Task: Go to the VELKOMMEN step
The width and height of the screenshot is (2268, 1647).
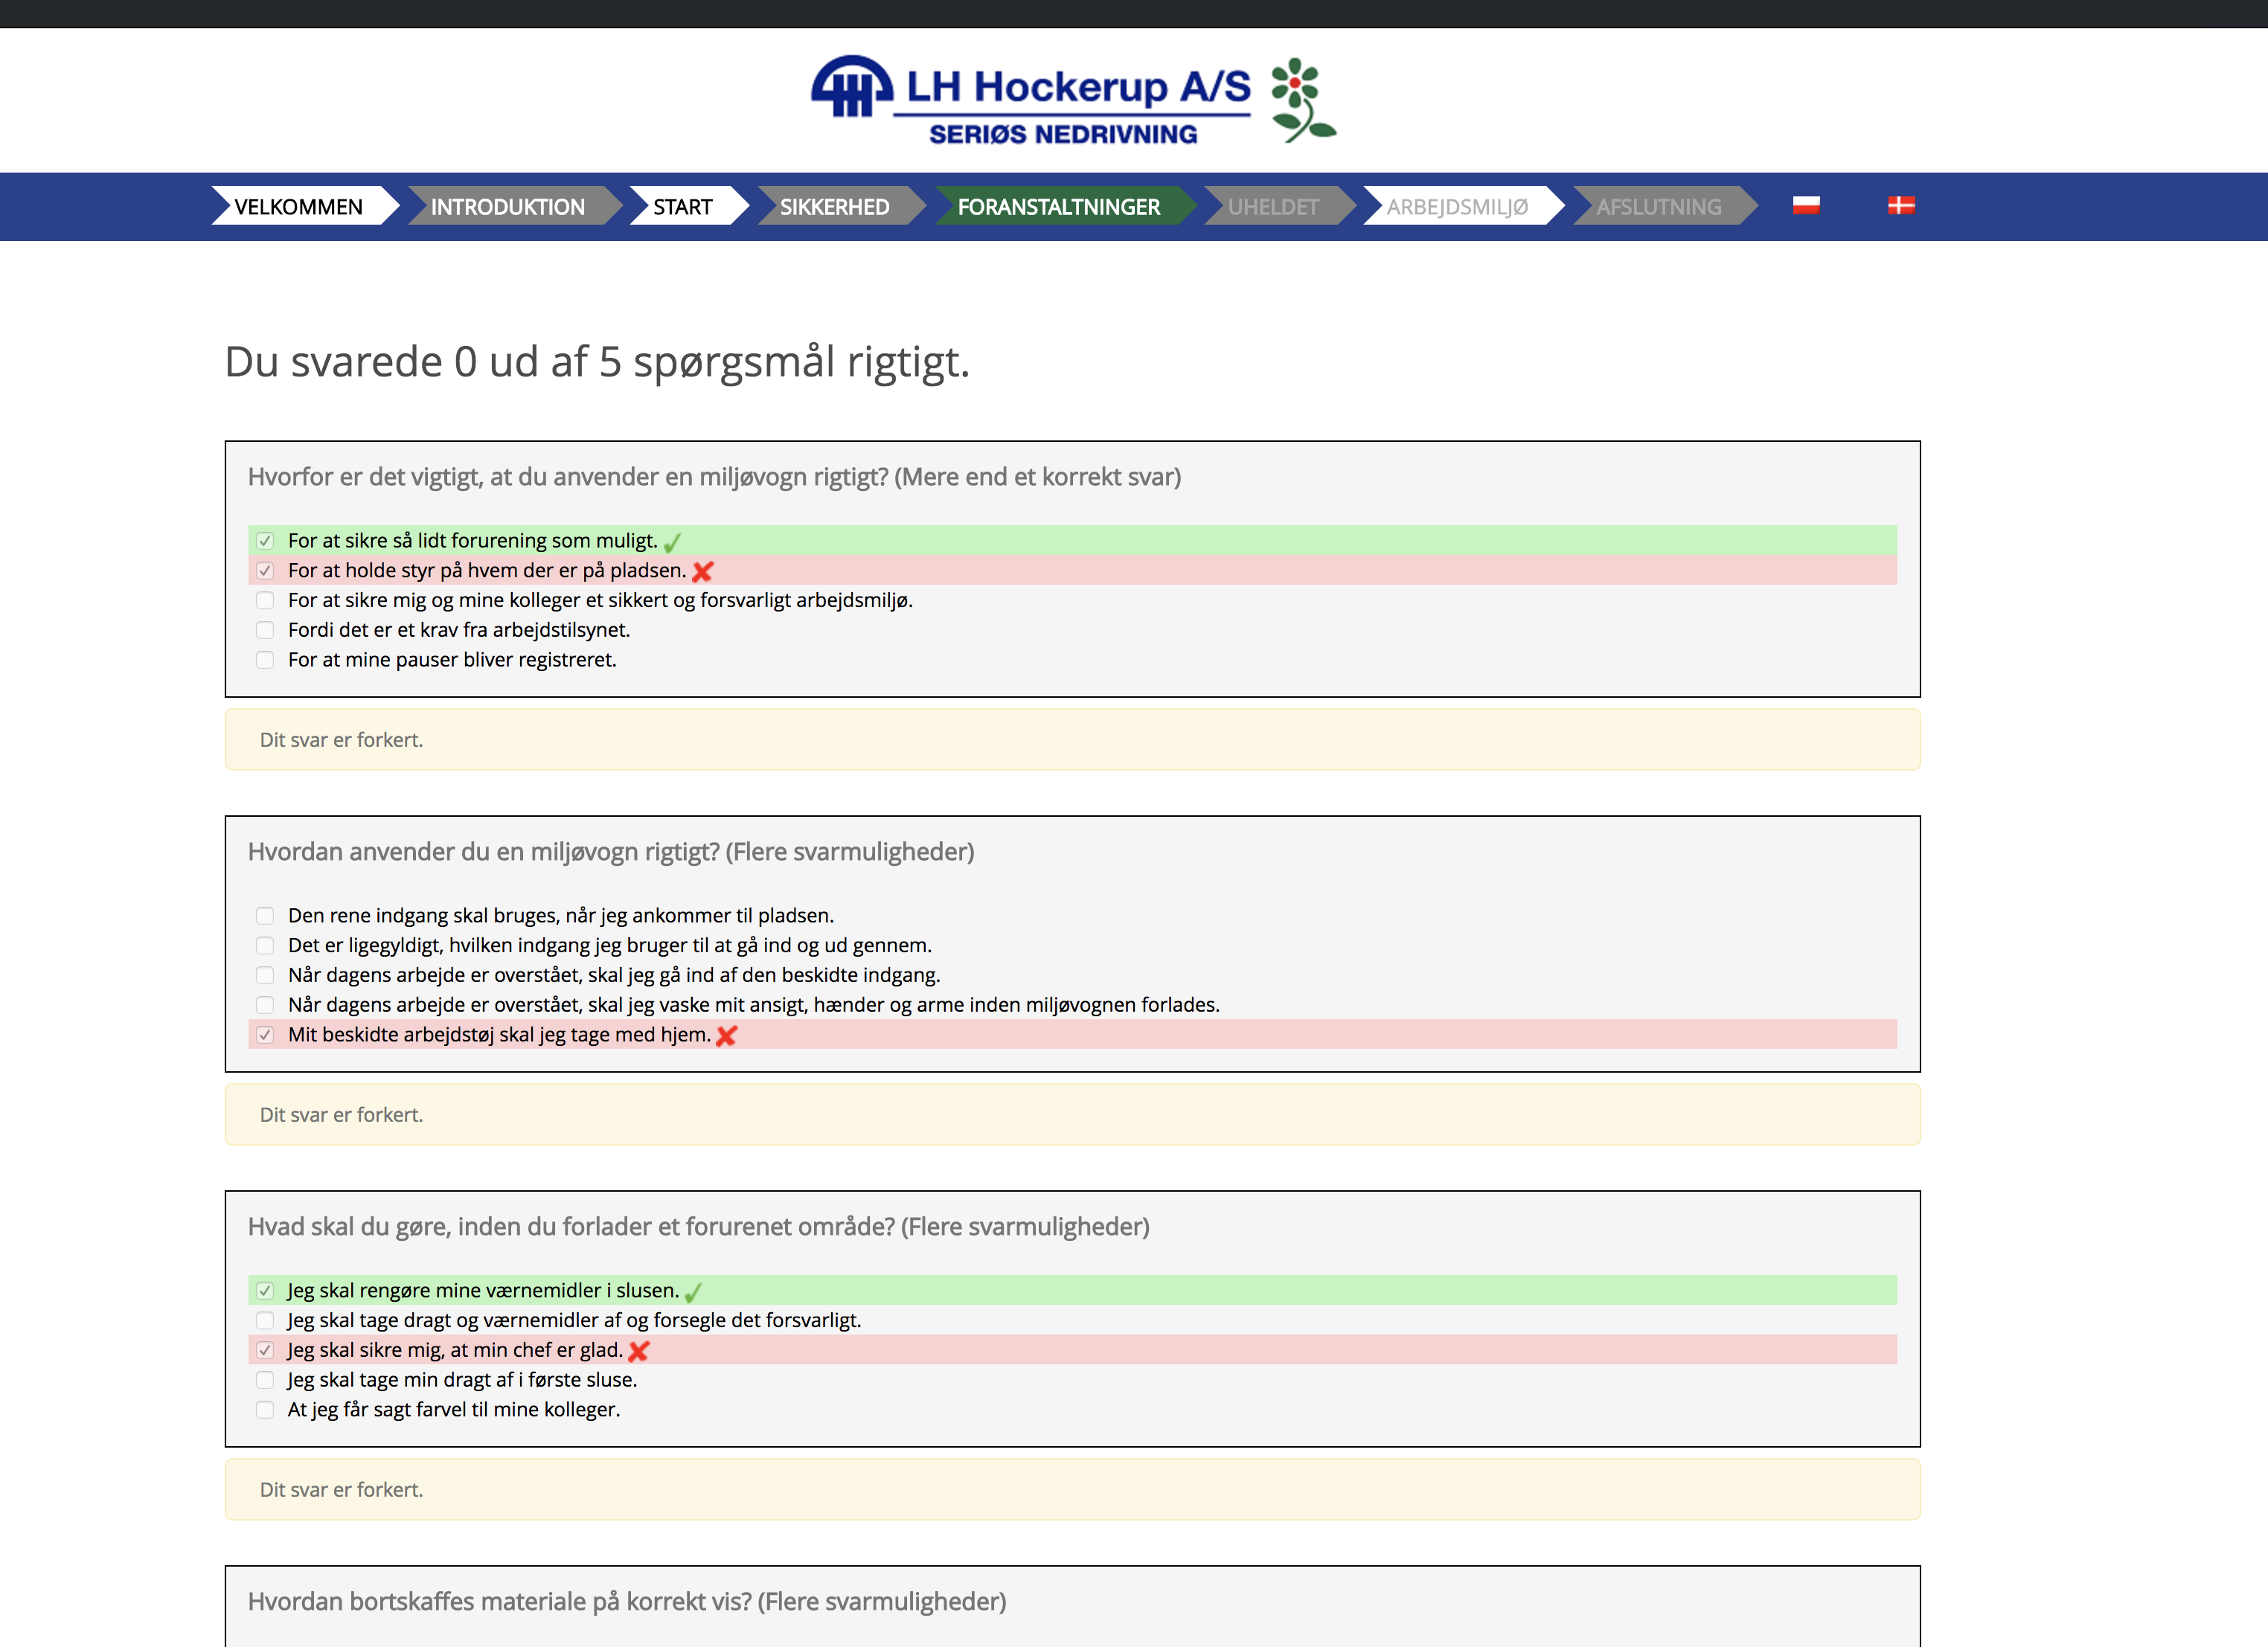Action: (299, 207)
